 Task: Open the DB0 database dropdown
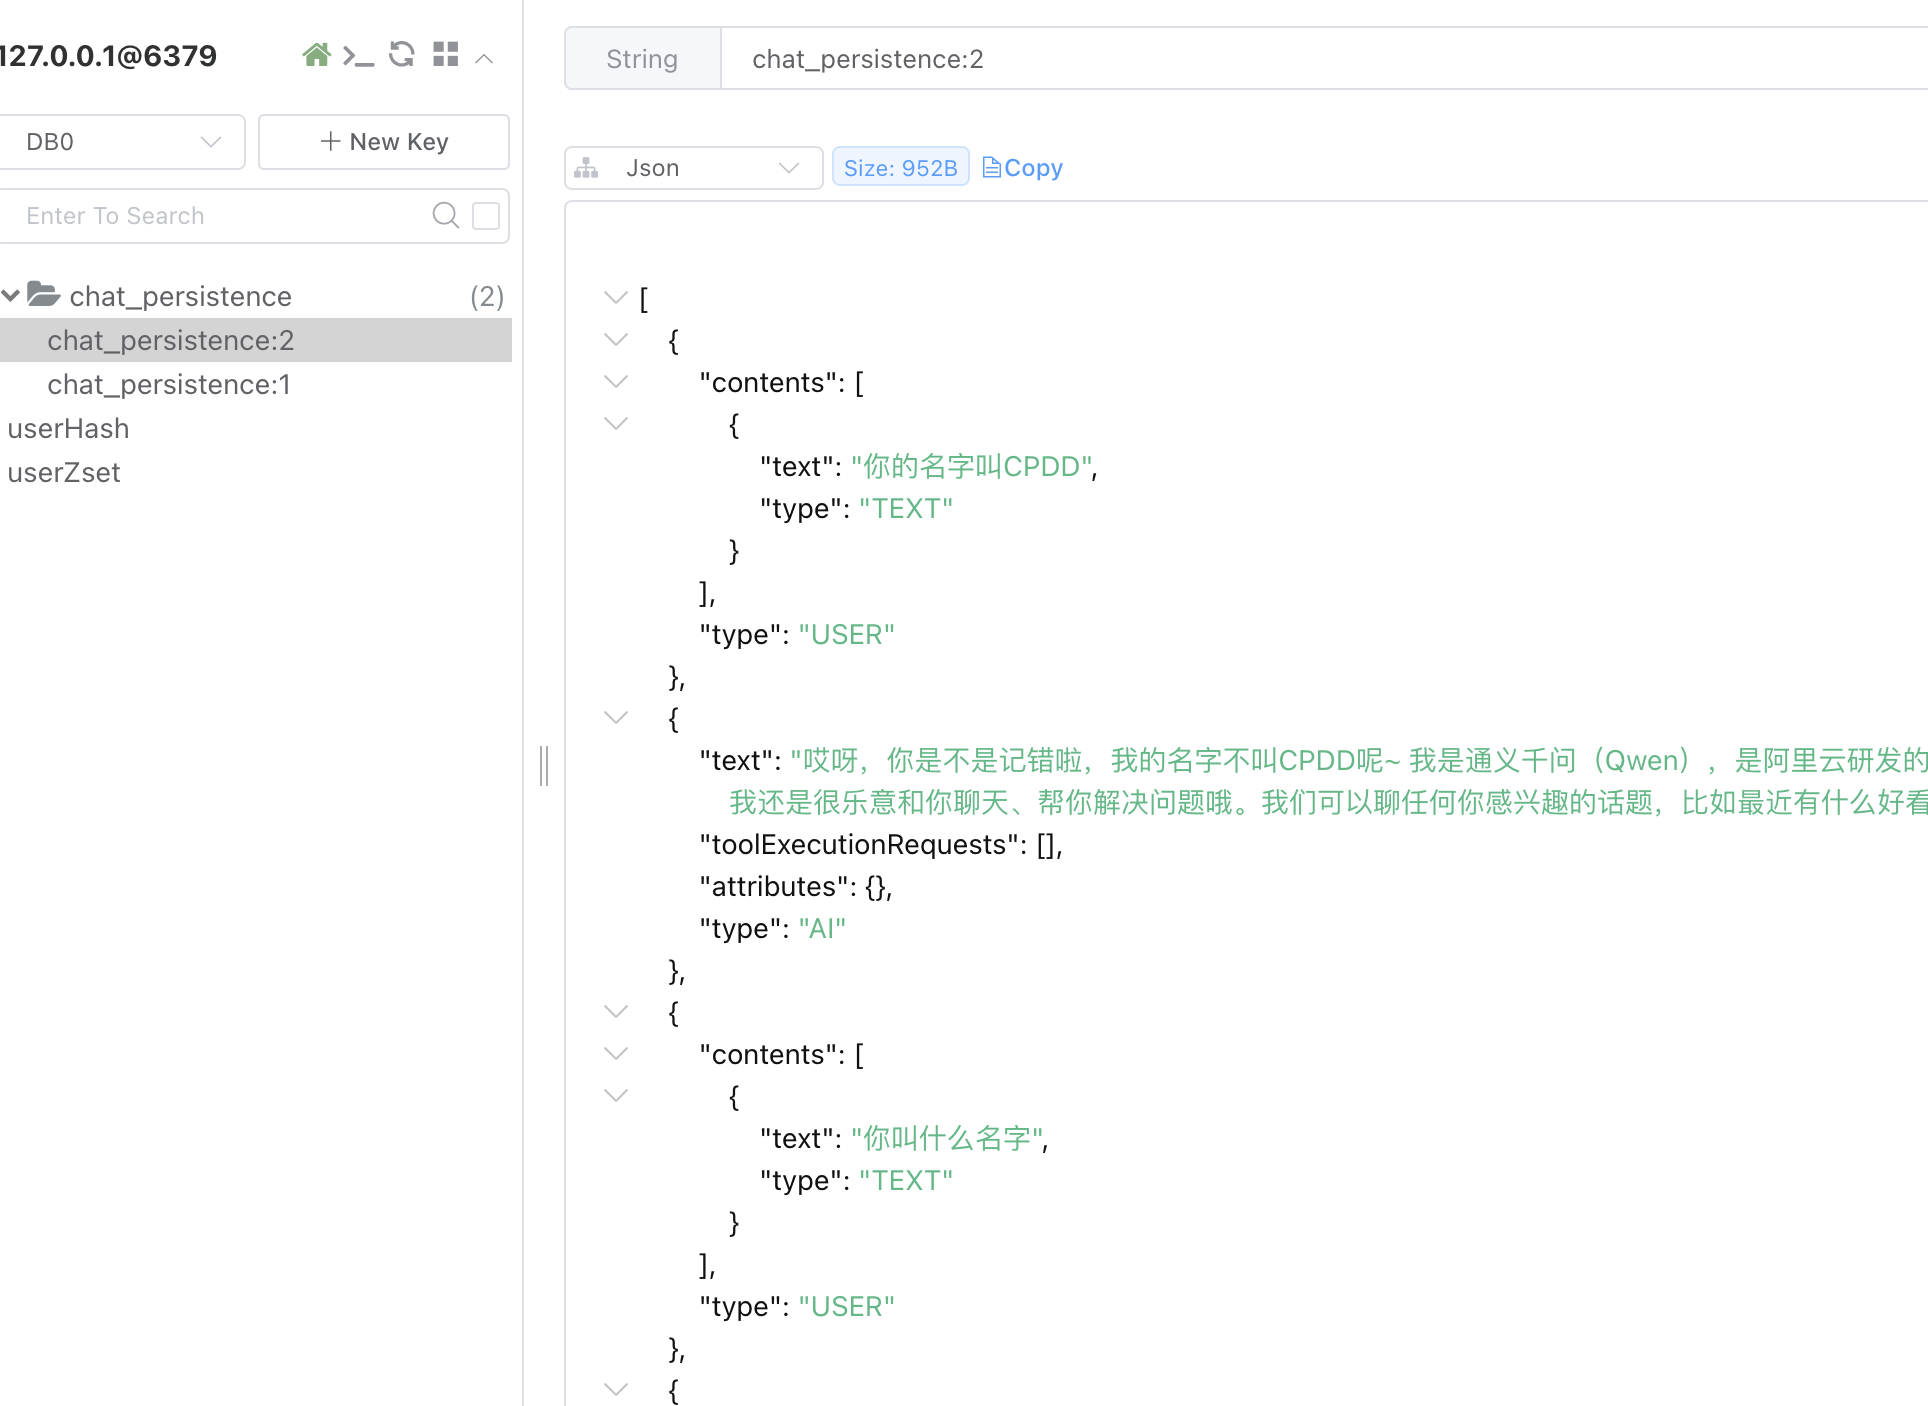(x=122, y=142)
